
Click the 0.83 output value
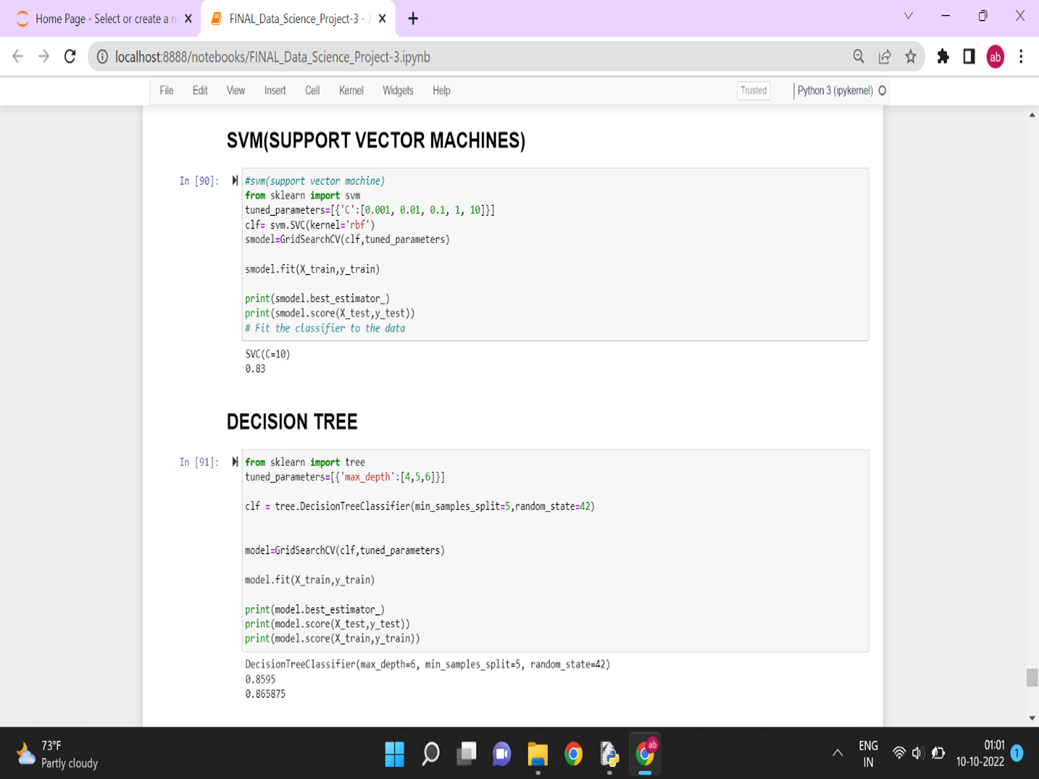coord(255,369)
